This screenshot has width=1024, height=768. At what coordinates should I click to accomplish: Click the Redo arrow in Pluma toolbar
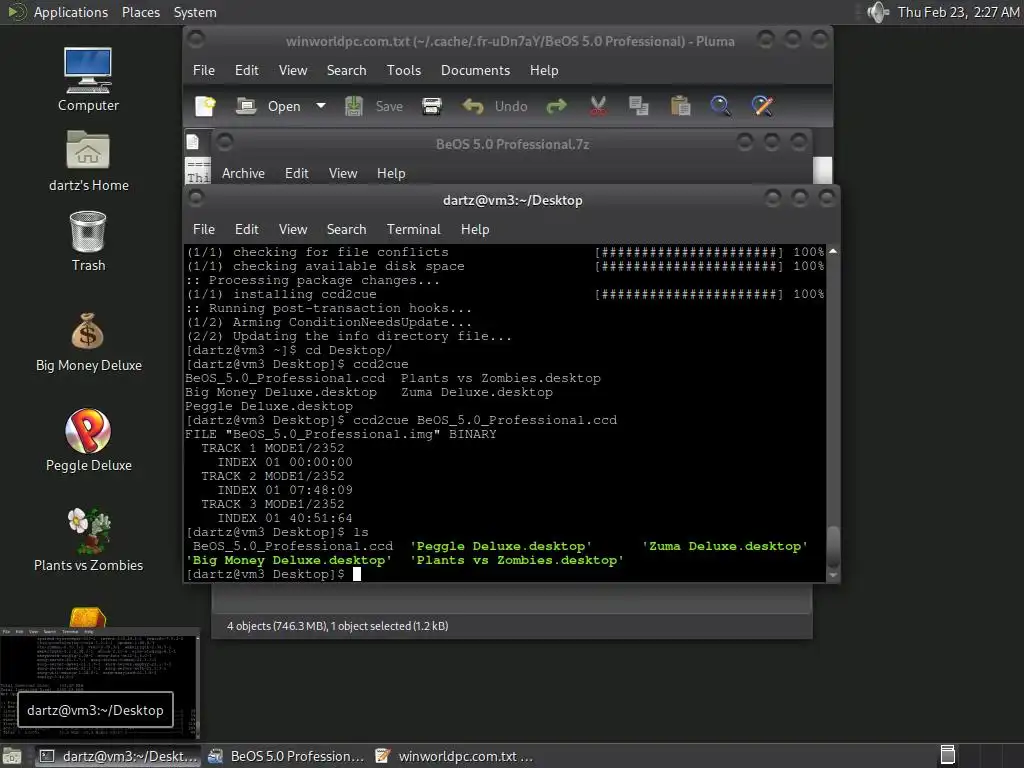coord(556,106)
